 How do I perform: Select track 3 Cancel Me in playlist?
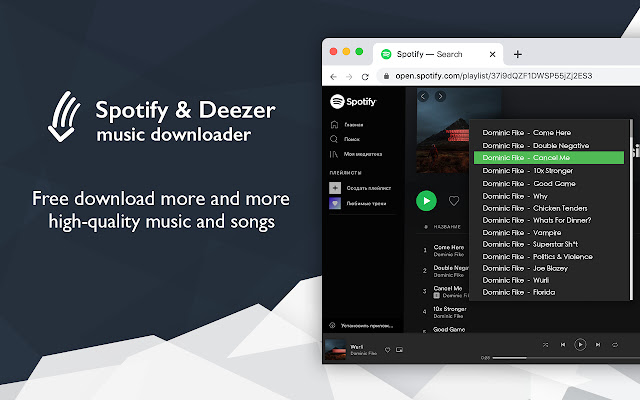coord(445,291)
